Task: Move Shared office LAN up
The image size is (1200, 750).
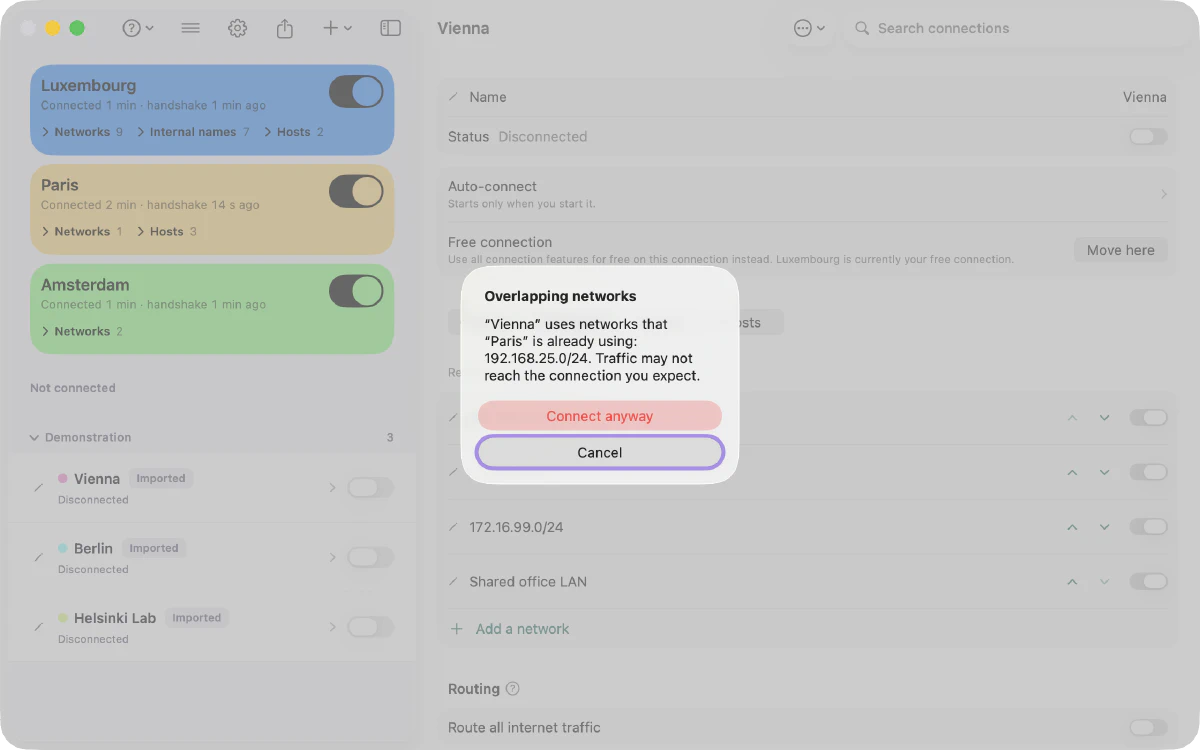Action: (x=1072, y=582)
